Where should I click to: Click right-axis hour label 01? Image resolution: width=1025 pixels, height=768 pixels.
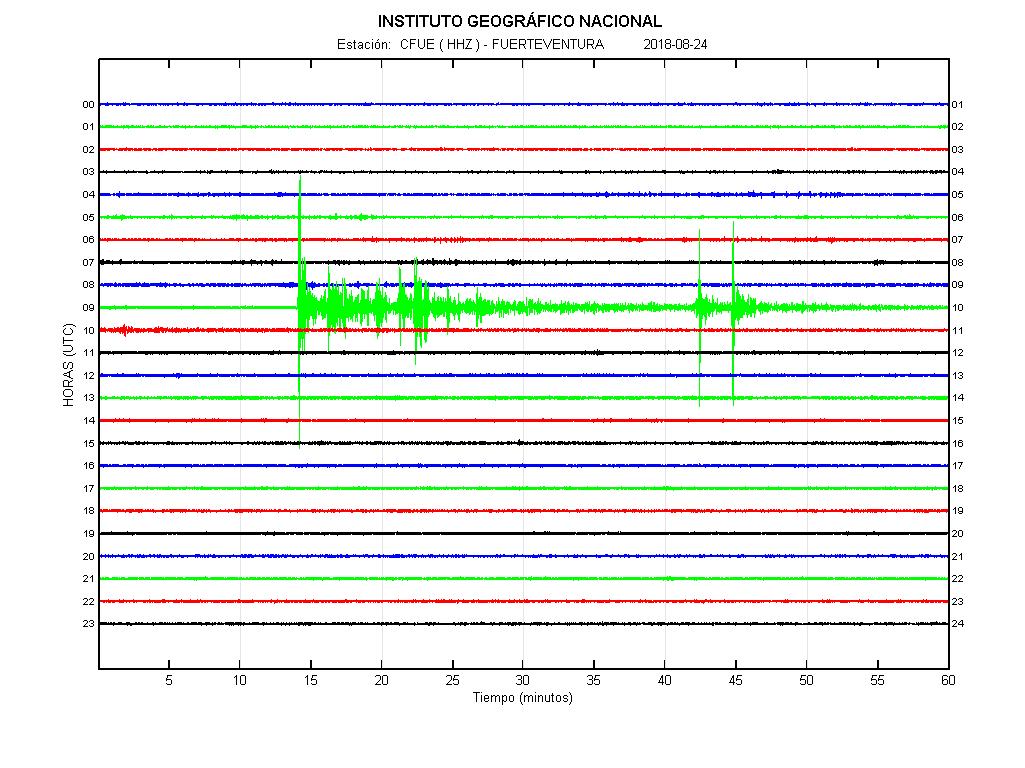click(958, 105)
